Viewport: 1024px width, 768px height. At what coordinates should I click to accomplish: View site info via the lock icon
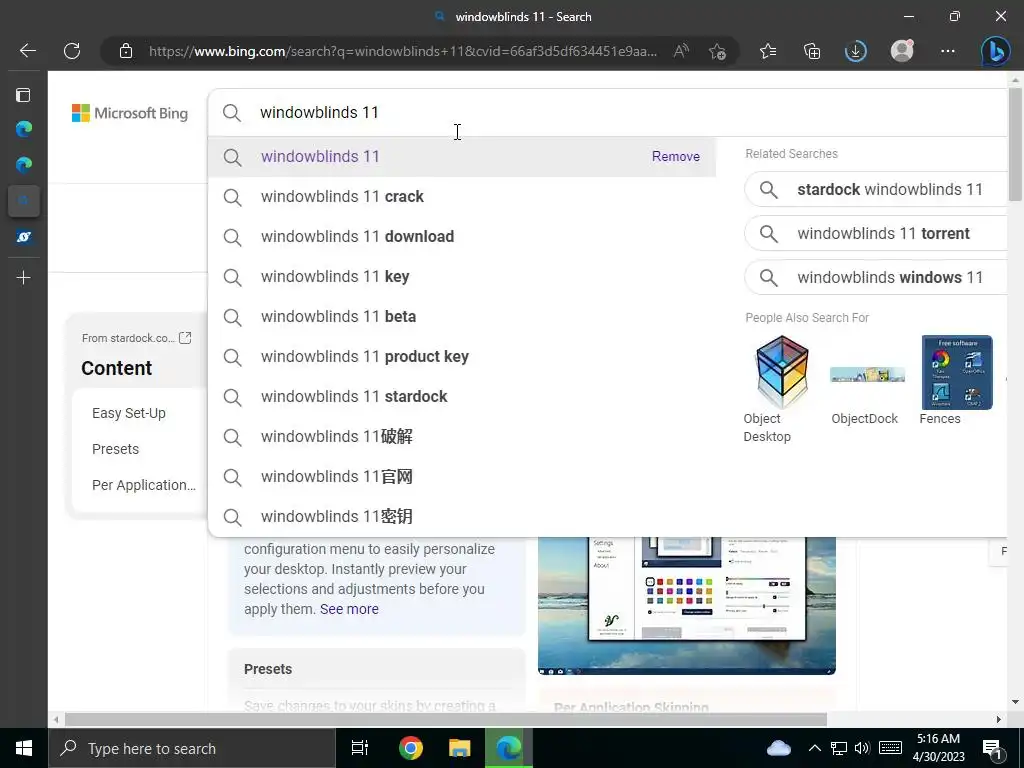click(x=126, y=51)
